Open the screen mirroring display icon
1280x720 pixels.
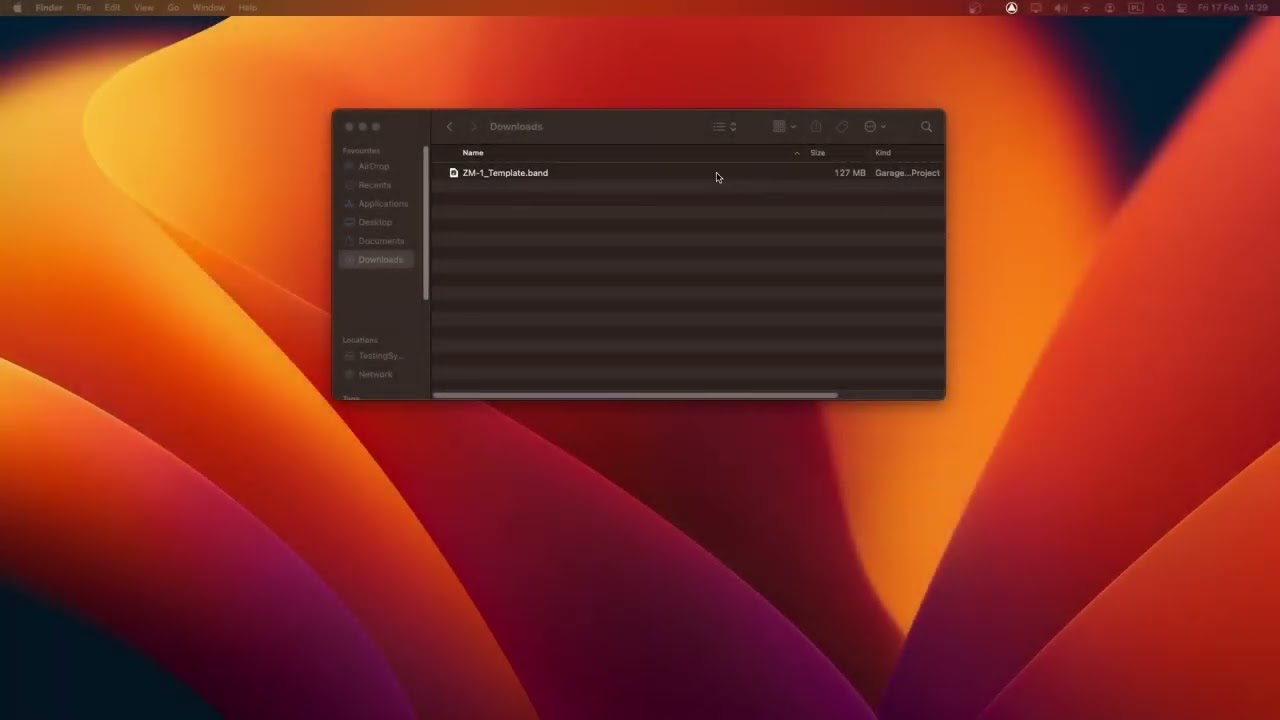1036,8
